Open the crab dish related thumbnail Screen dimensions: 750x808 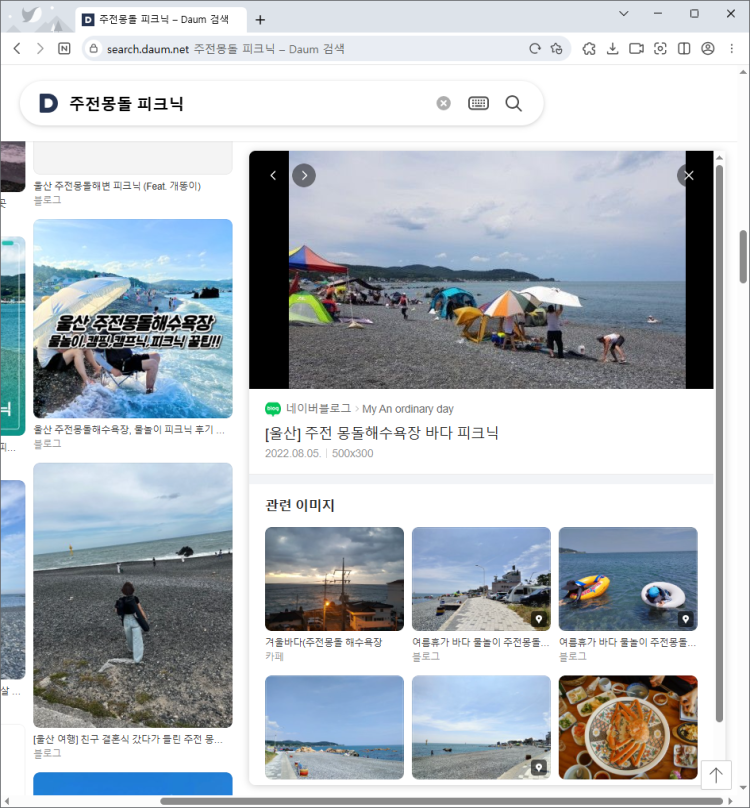tap(628, 727)
